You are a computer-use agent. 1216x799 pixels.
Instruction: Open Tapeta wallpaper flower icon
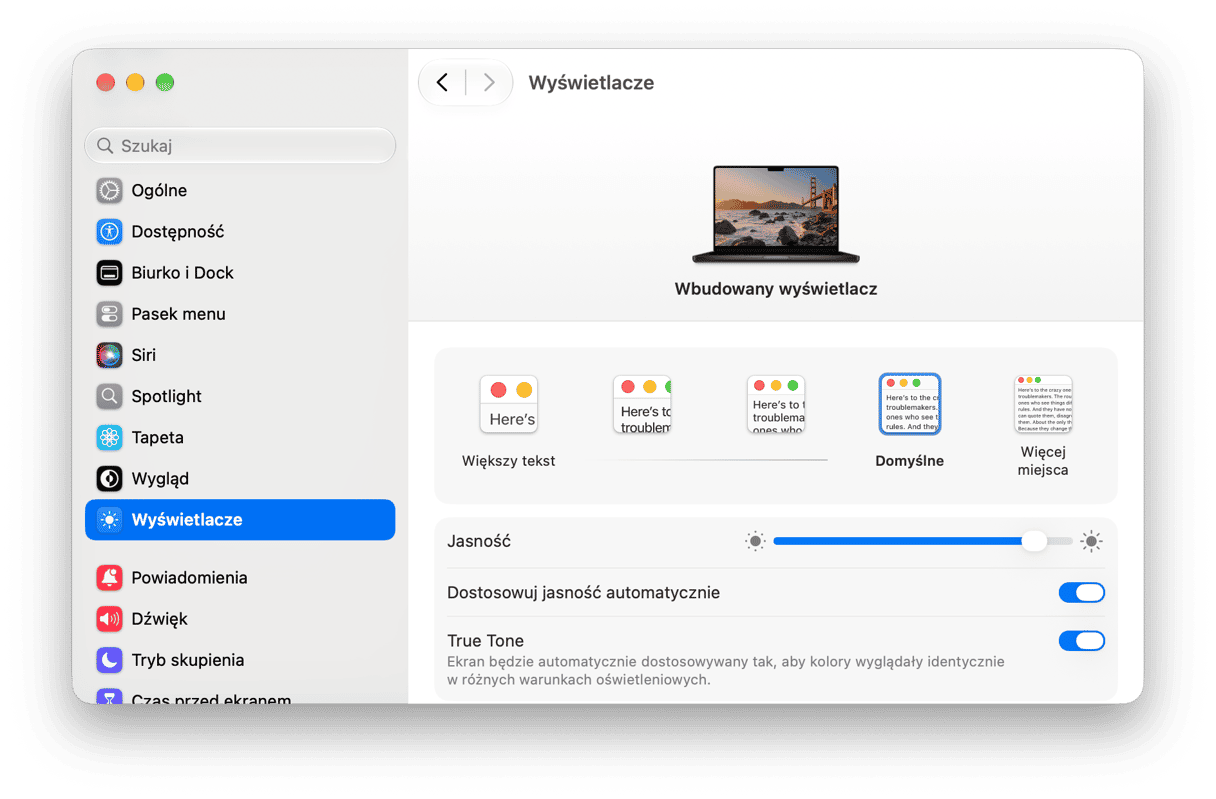point(109,437)
